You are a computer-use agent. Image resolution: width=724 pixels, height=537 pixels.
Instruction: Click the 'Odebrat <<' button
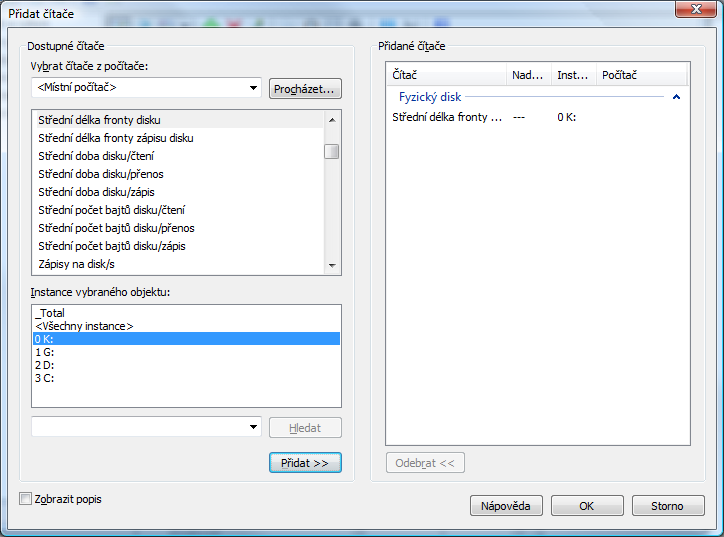425,463
